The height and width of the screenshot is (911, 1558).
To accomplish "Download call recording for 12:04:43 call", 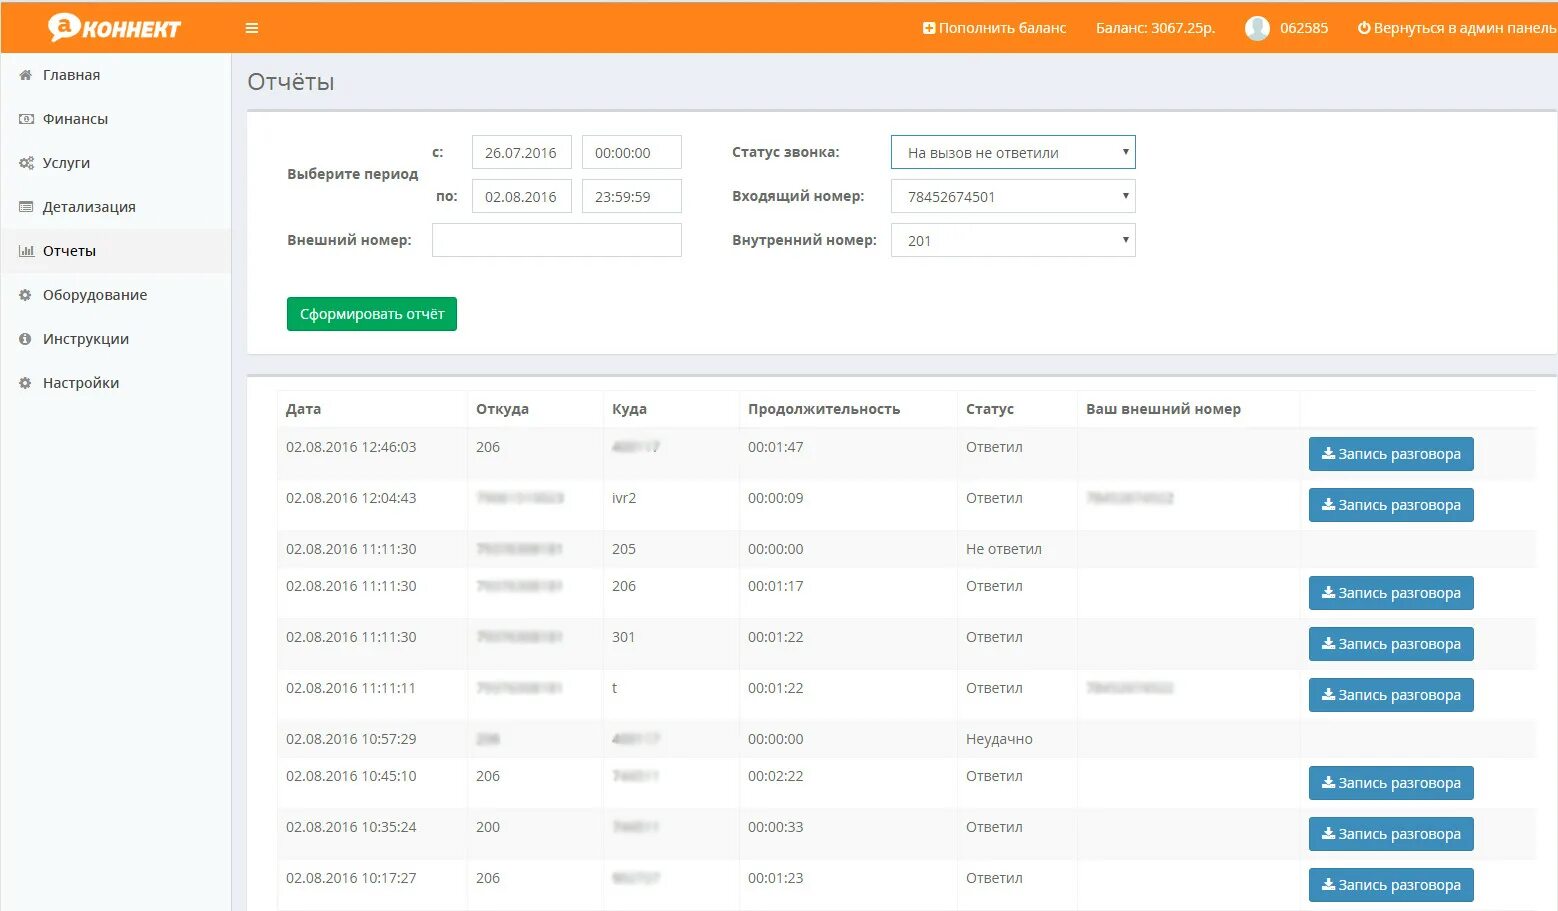I will coord(1391,505).
